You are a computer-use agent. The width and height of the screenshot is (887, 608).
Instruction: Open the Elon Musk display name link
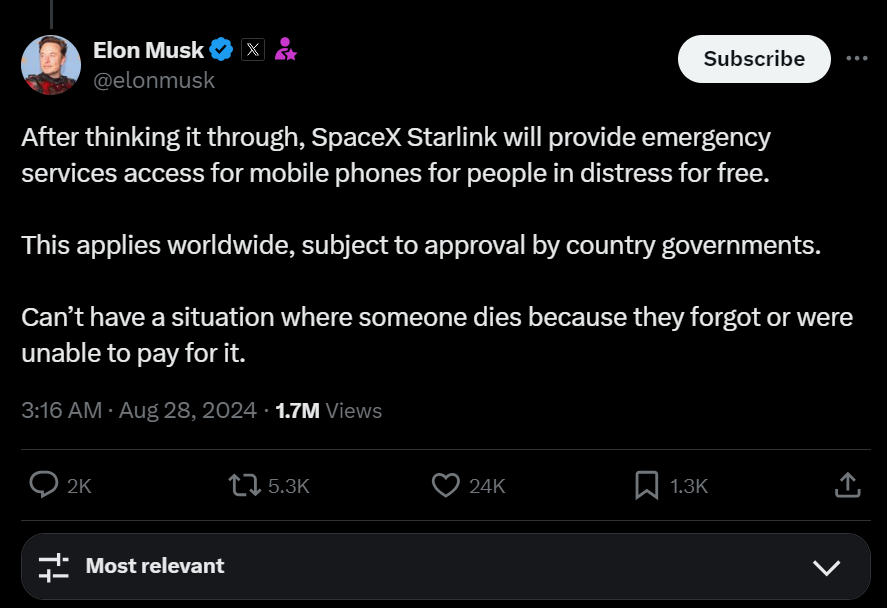[x=148, y=49]
